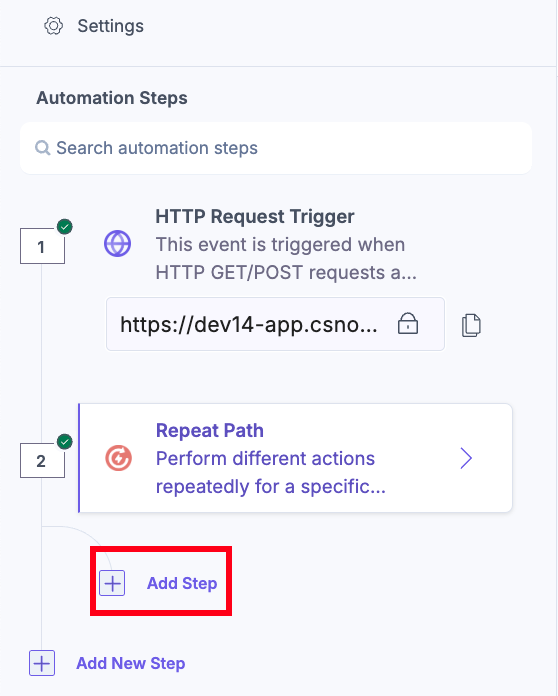Focus the Search automation steps field
This screenshot has width=558, height=696.
pyautogui.click(x=276, y=148)
